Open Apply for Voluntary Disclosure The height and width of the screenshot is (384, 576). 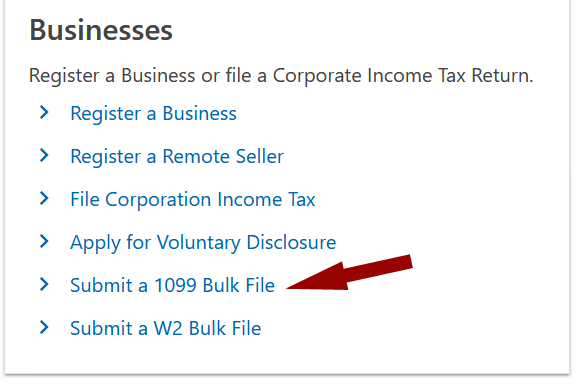(x=203, y=243)
